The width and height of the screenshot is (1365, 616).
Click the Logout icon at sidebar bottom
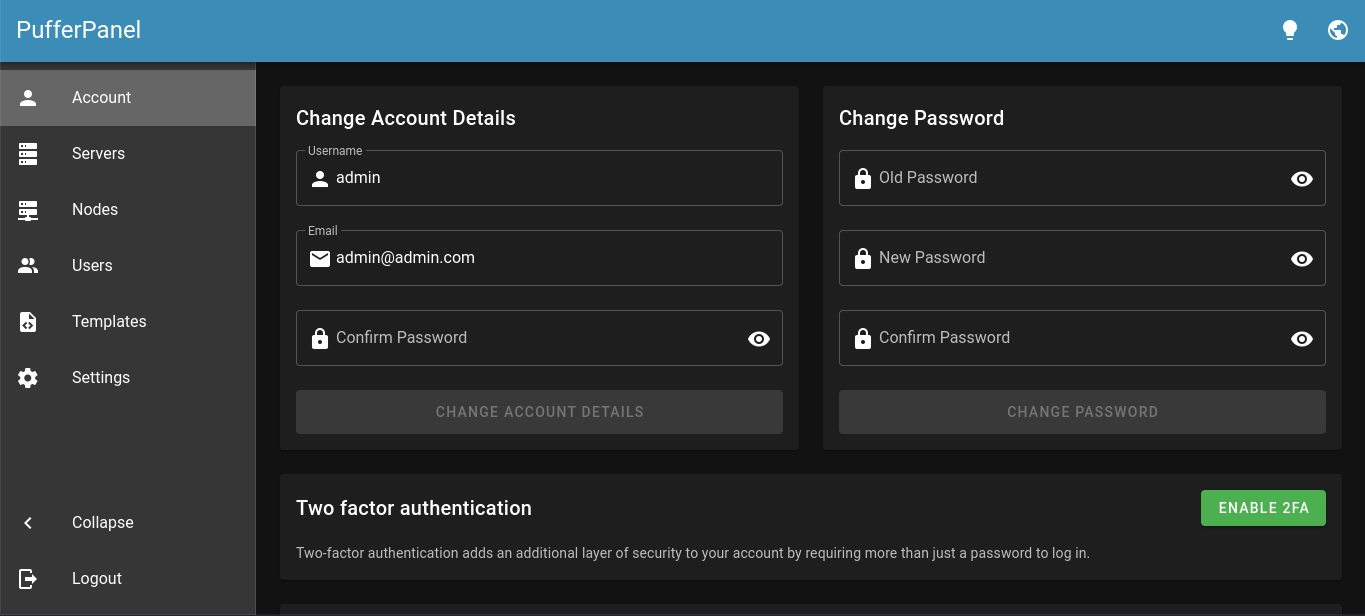27,578
